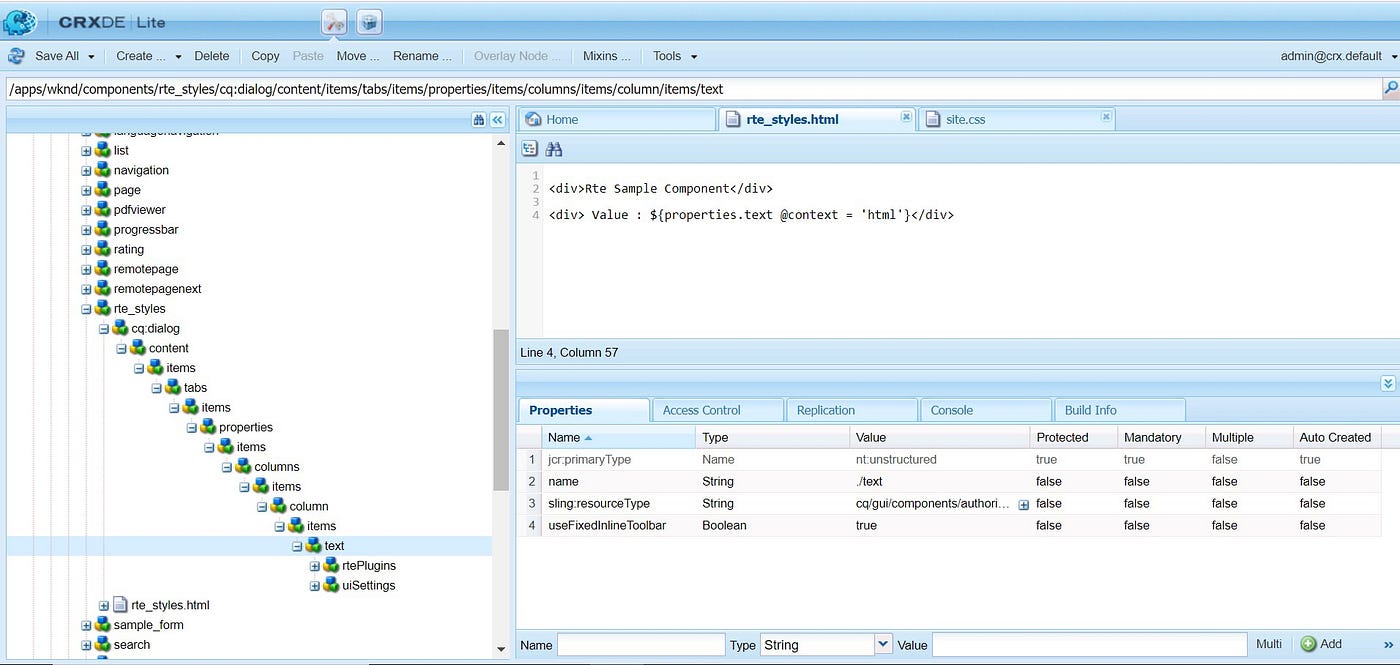The height and width of the screenshot is (665, 1400).
Task: Select the sling:resourceType property row
Action: pos(950,504)
